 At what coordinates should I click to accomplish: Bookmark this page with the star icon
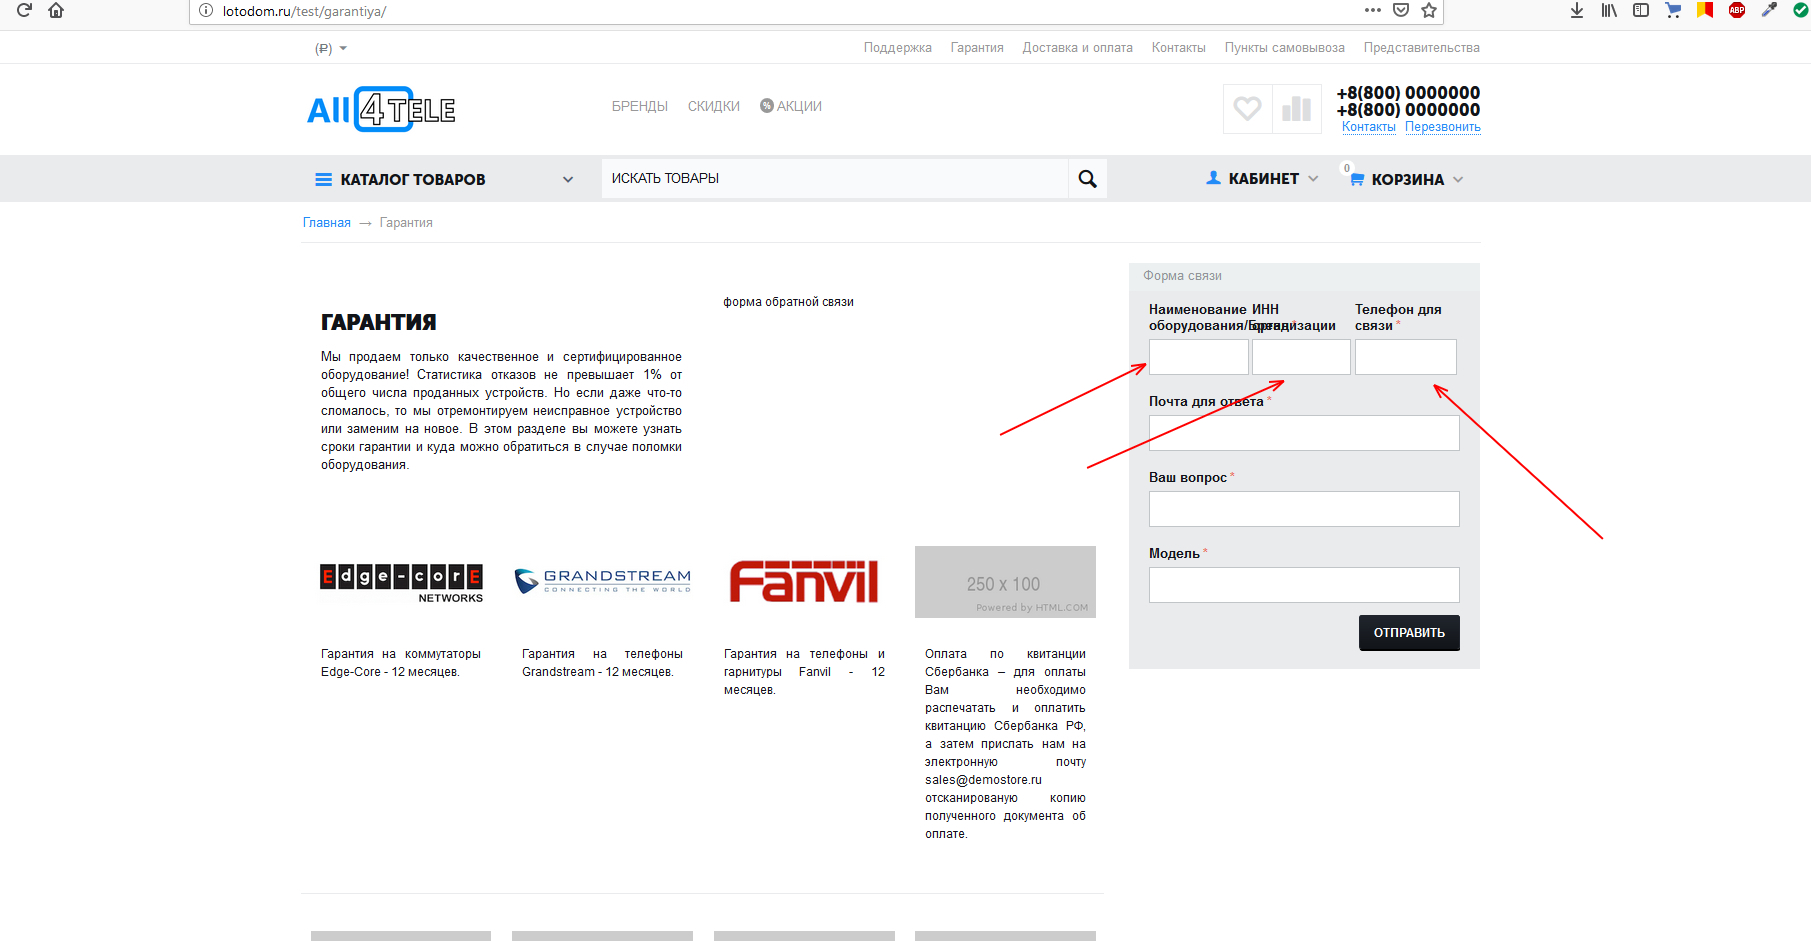[x=1429, y=11]
